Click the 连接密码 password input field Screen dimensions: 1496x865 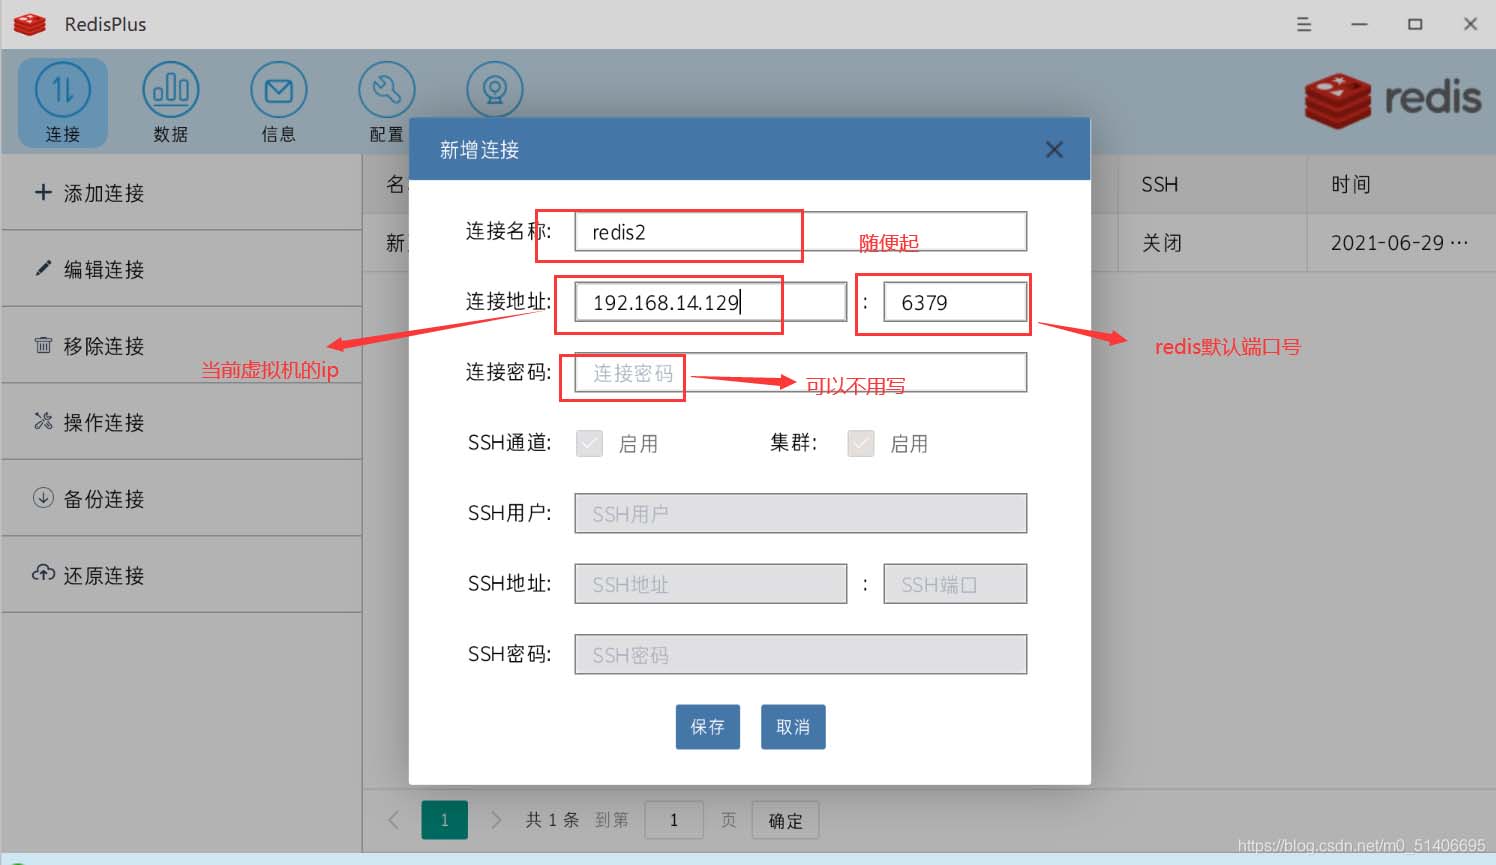pos(800,373)
